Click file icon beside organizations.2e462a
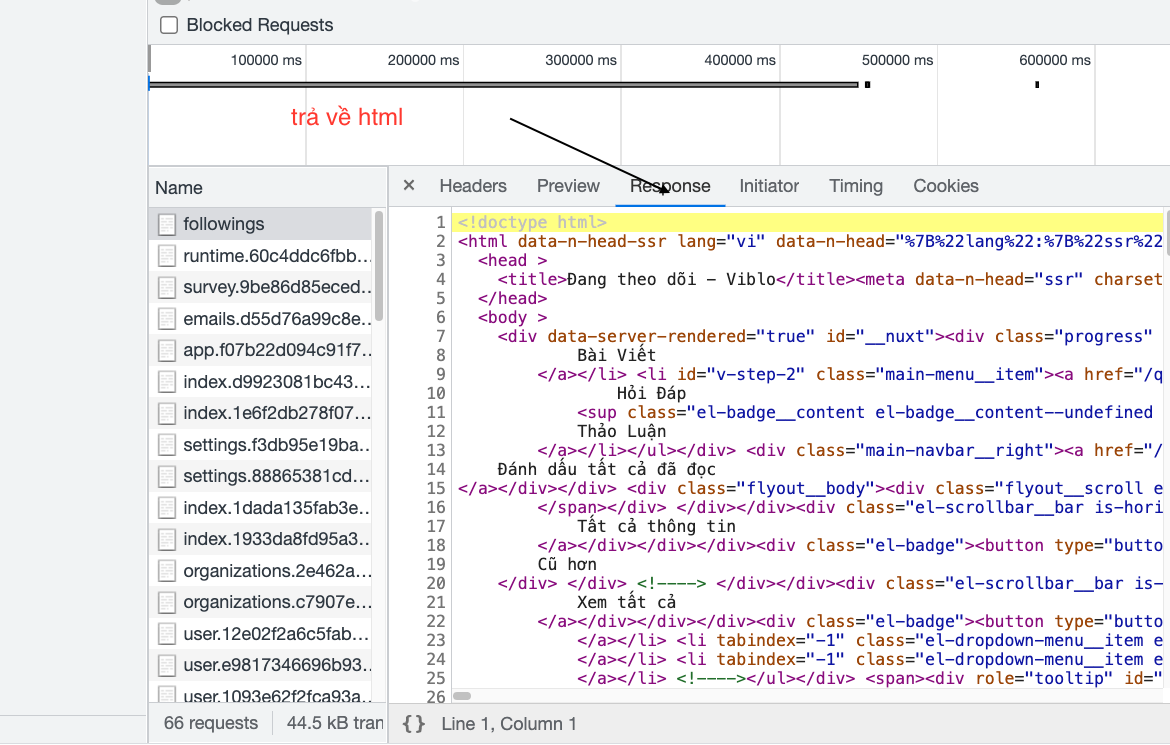Image resolution: width=1170 pixels, height=745 pixels. pos(167,571)
